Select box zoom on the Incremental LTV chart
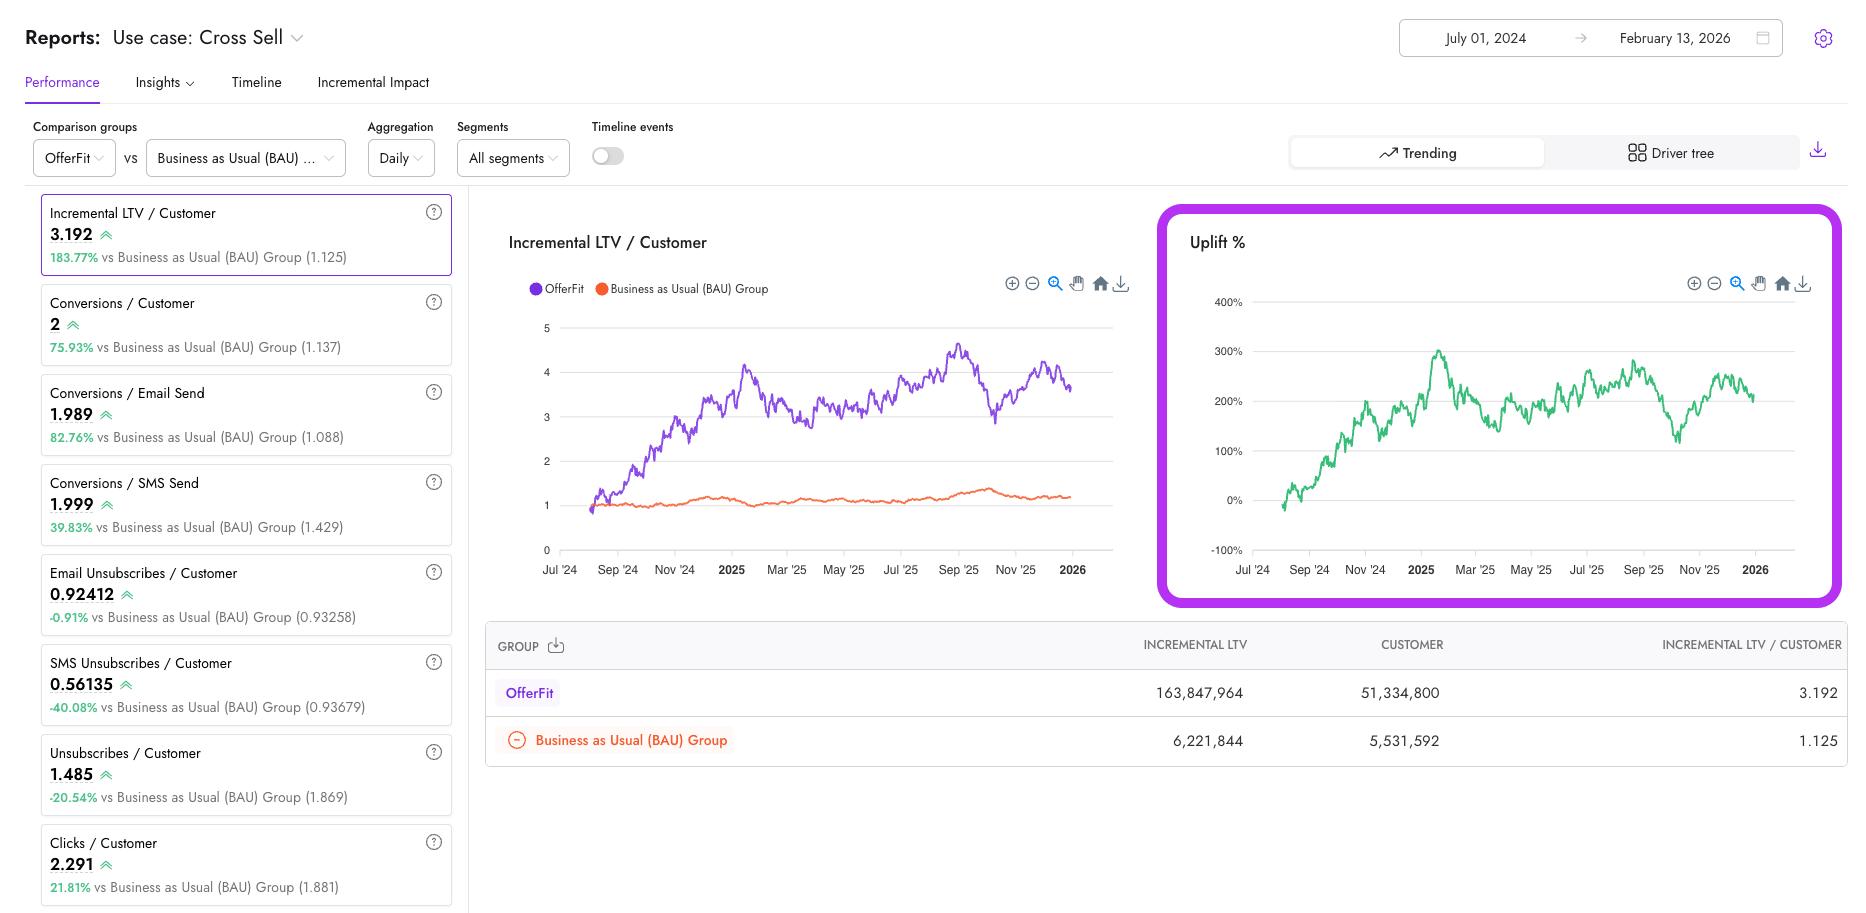 1055,283
